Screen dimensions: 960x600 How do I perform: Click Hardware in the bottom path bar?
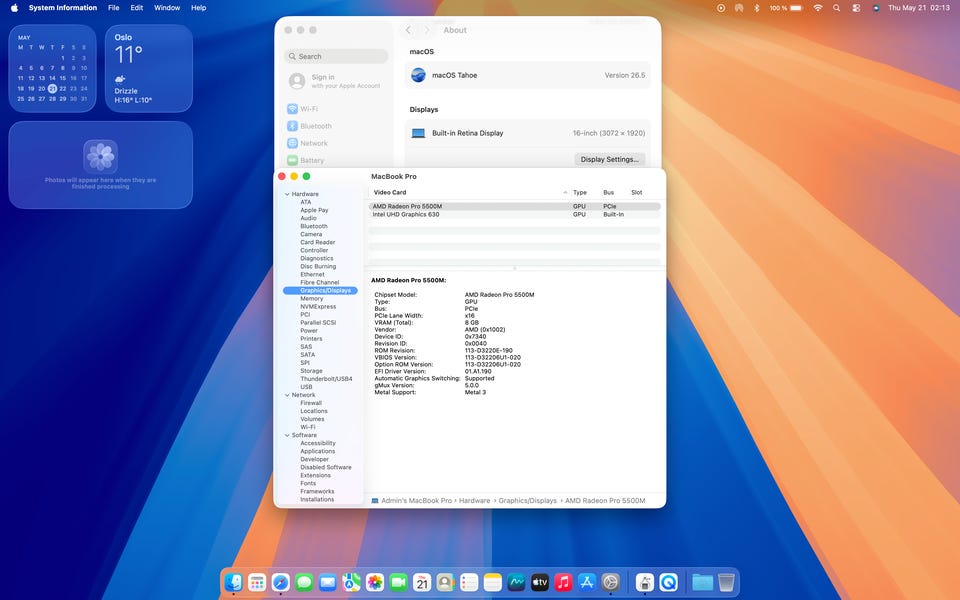click(x=474, y=501)
